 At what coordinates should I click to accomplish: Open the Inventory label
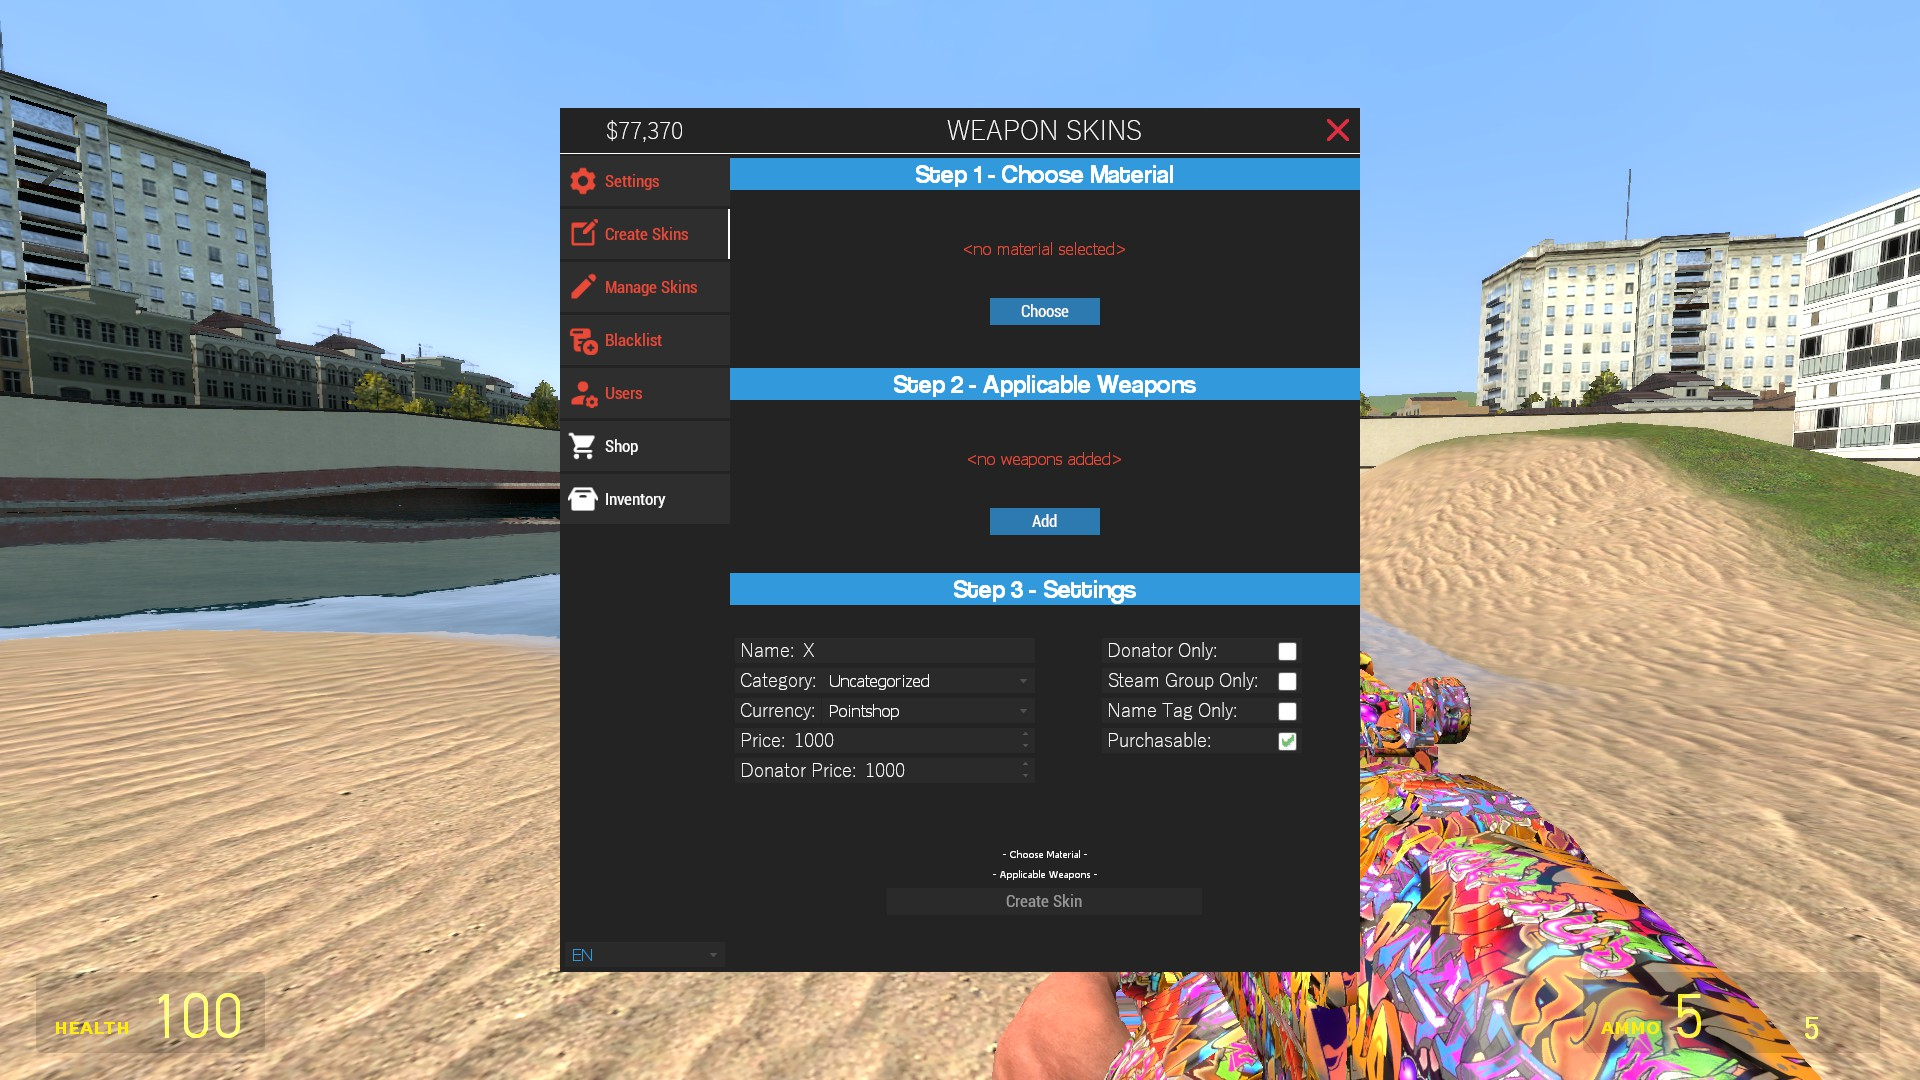click(635, 499)
